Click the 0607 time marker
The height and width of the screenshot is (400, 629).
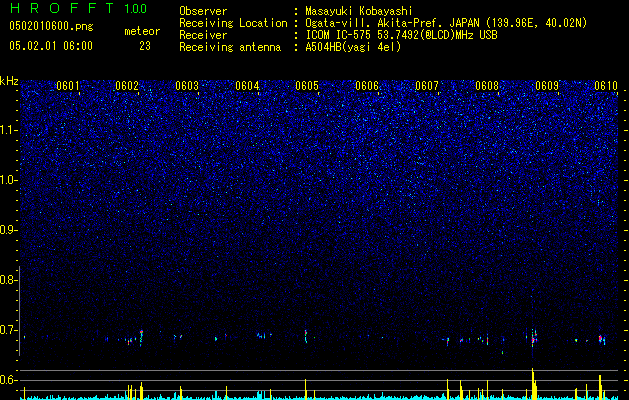point(427,86)
